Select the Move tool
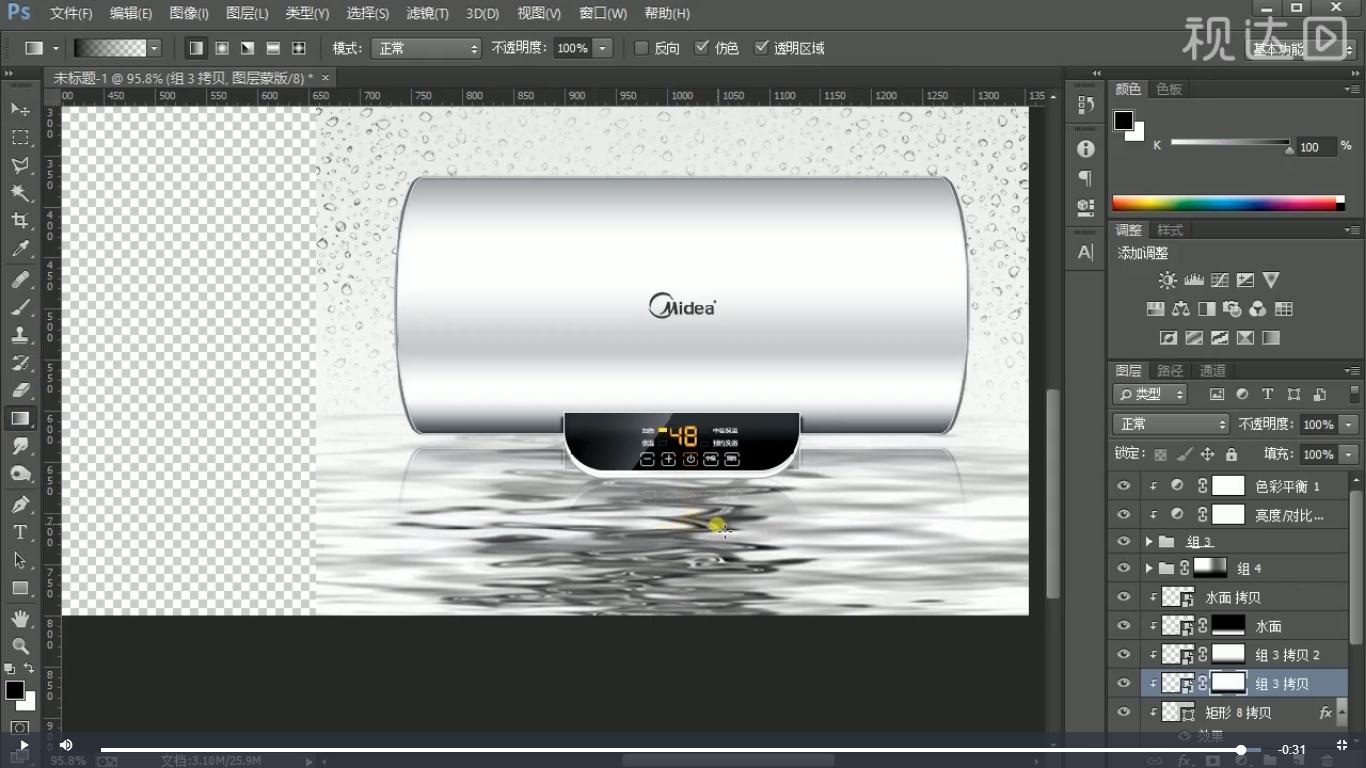The image size is (1366, 768). (x=19, y=108)
